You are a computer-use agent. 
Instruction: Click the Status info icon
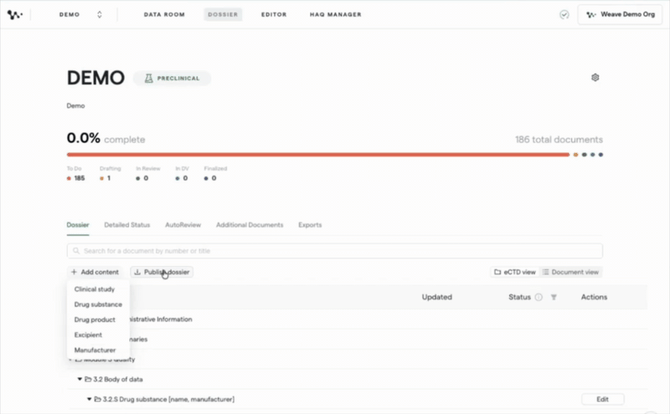tap(539, 297)
